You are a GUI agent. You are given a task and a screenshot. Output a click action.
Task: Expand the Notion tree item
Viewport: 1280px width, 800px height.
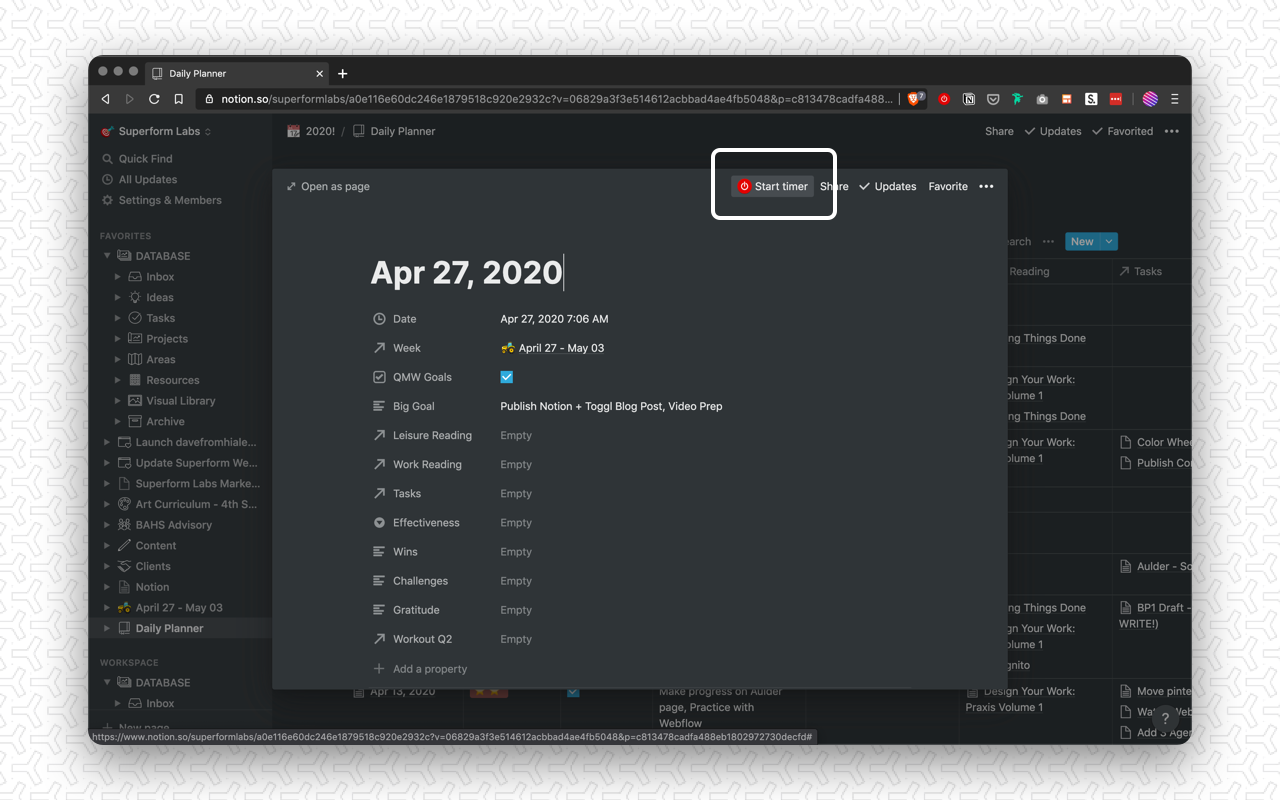tap(107, 587)
